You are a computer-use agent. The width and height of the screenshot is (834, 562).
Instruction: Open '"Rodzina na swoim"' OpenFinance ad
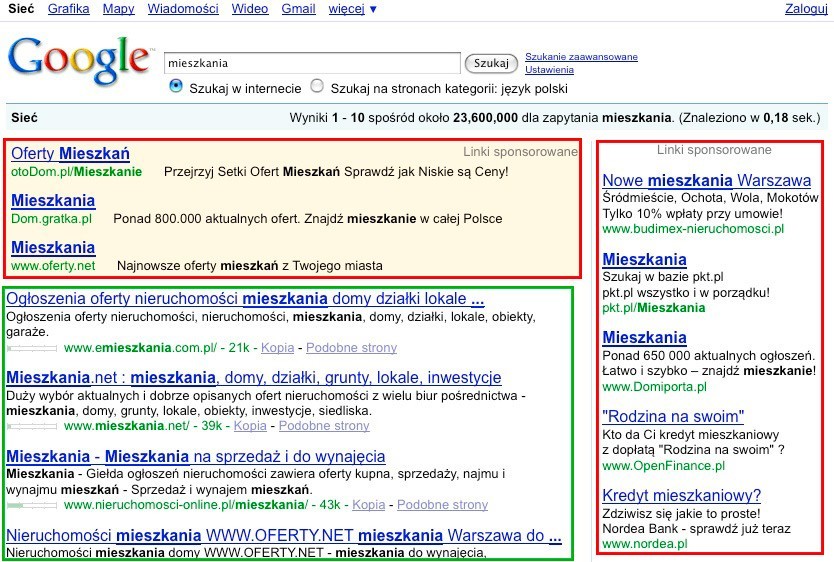673,416
